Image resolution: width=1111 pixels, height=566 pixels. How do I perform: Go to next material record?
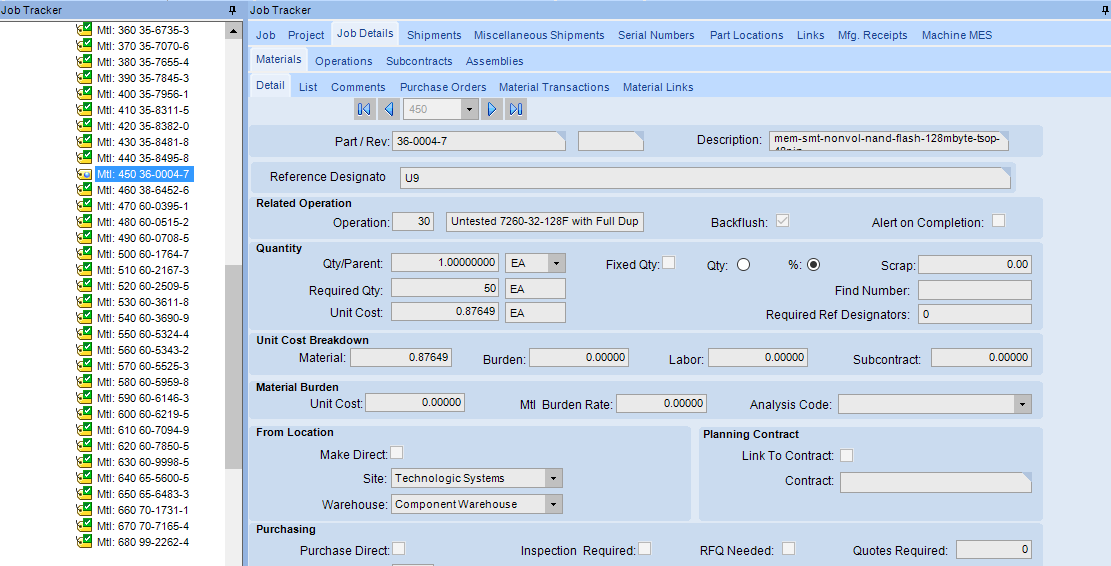[492, 109]
